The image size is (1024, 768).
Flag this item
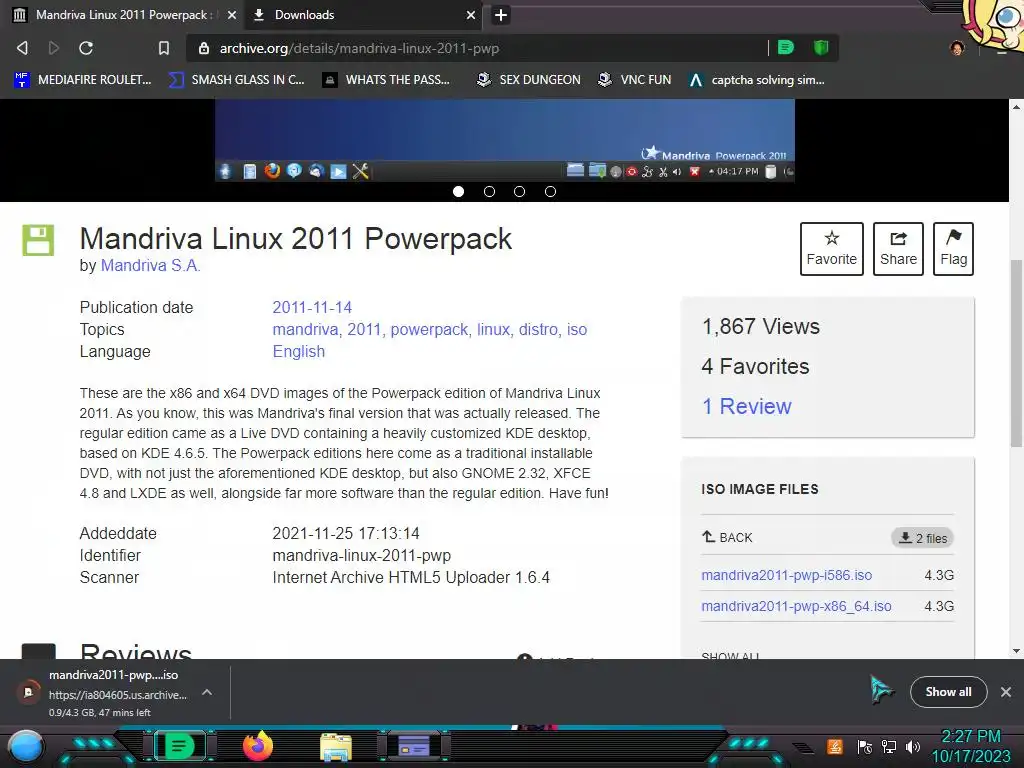pyautogui.click(x=953, y=249)
